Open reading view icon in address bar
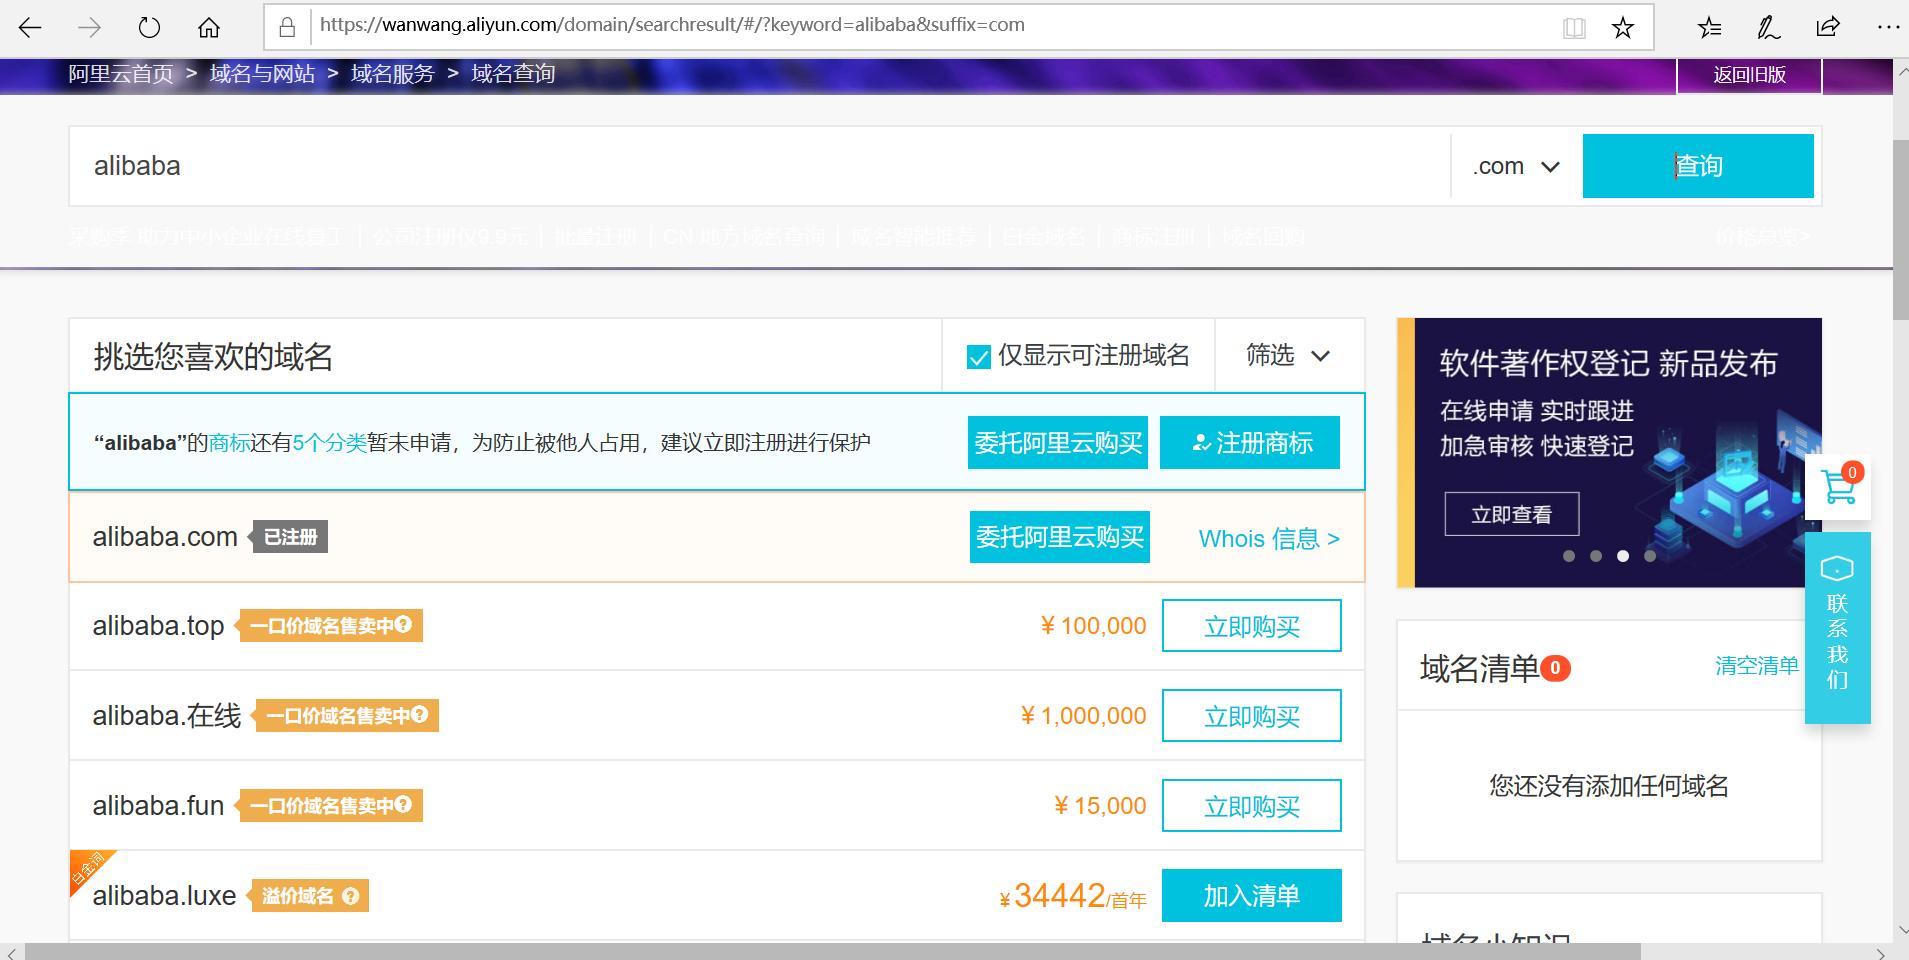 [x=1574, y=27]
